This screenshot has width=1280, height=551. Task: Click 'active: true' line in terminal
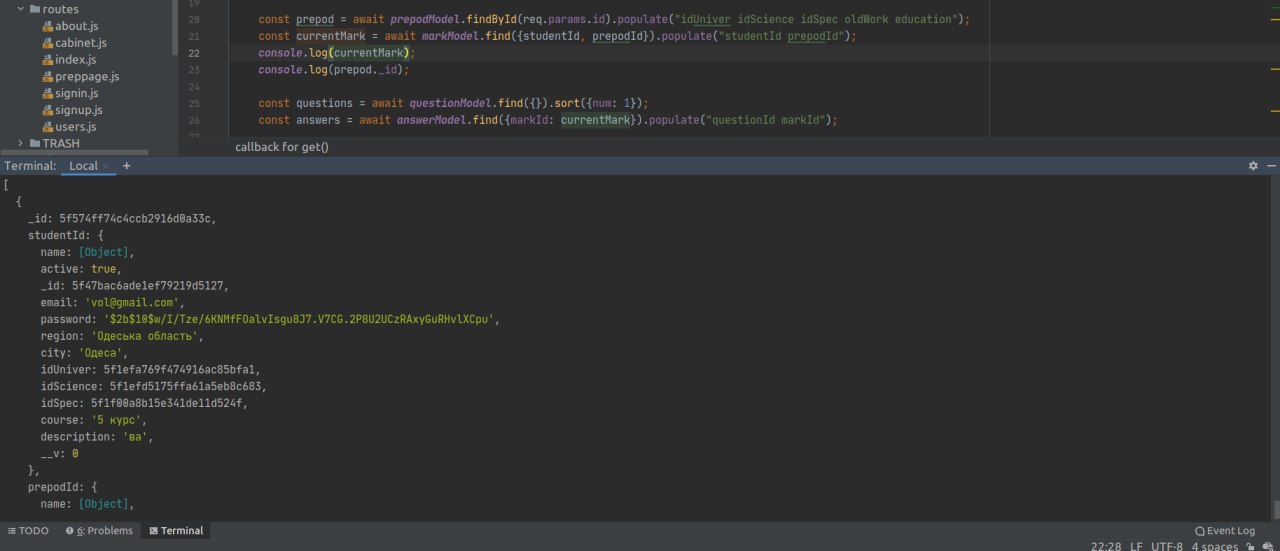point(81,269)
